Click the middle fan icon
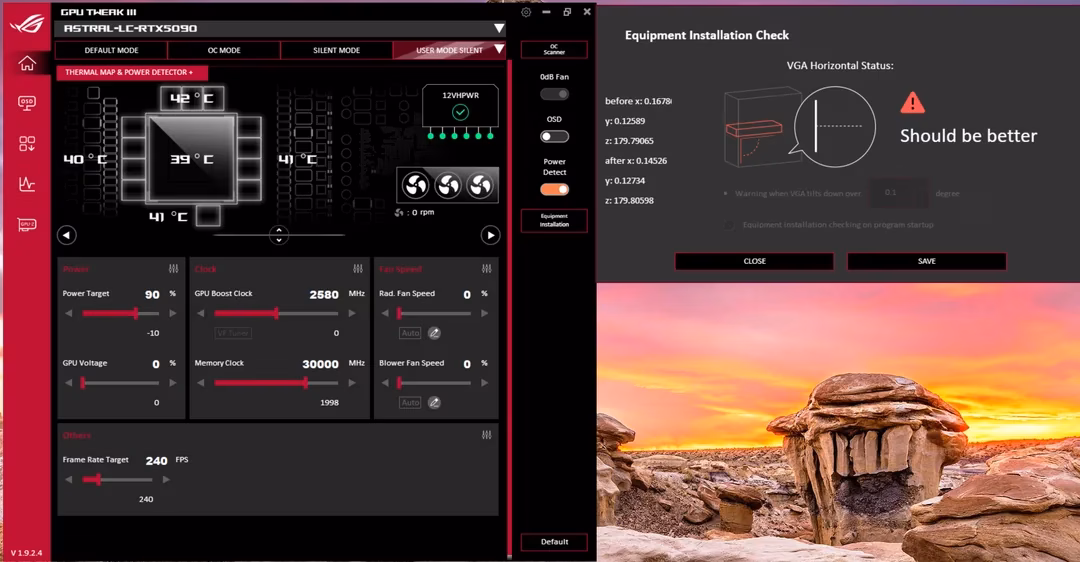 click(448, 185)
